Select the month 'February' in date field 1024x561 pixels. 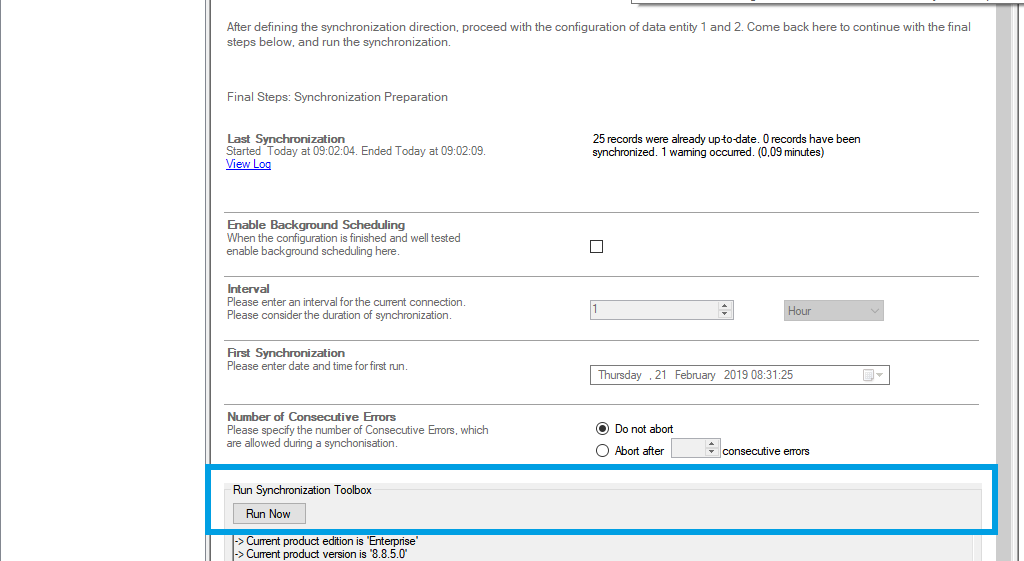pyautogui.click(x=695, y=375)
